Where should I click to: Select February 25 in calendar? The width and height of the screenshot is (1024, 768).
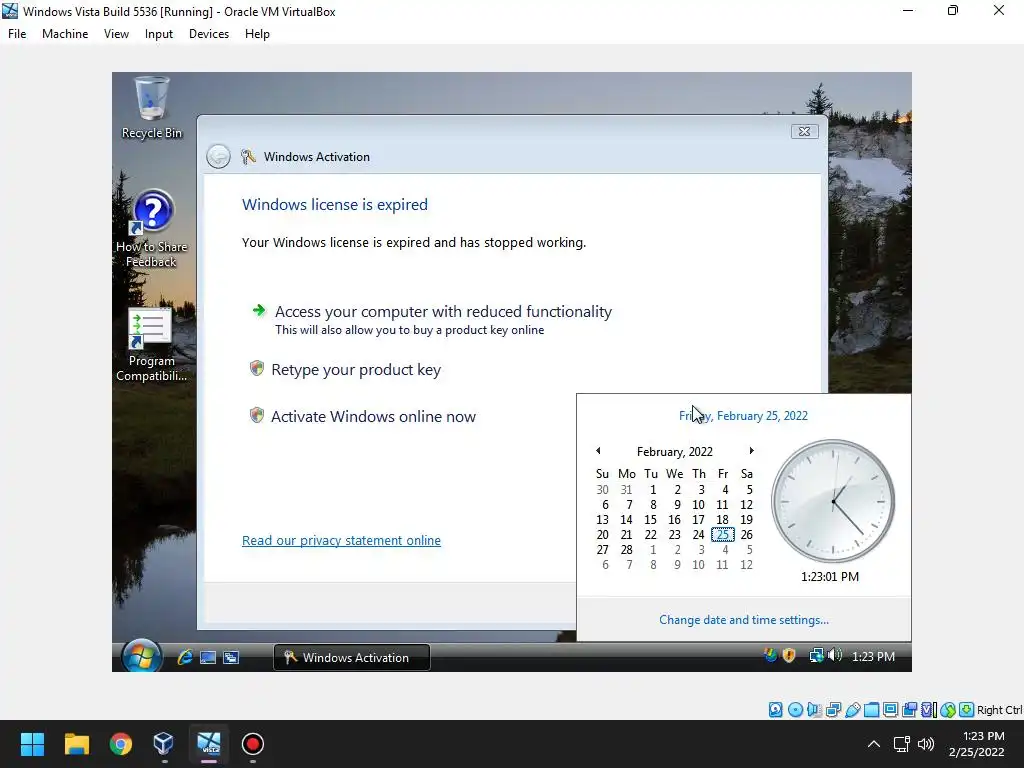pos(722,535)
